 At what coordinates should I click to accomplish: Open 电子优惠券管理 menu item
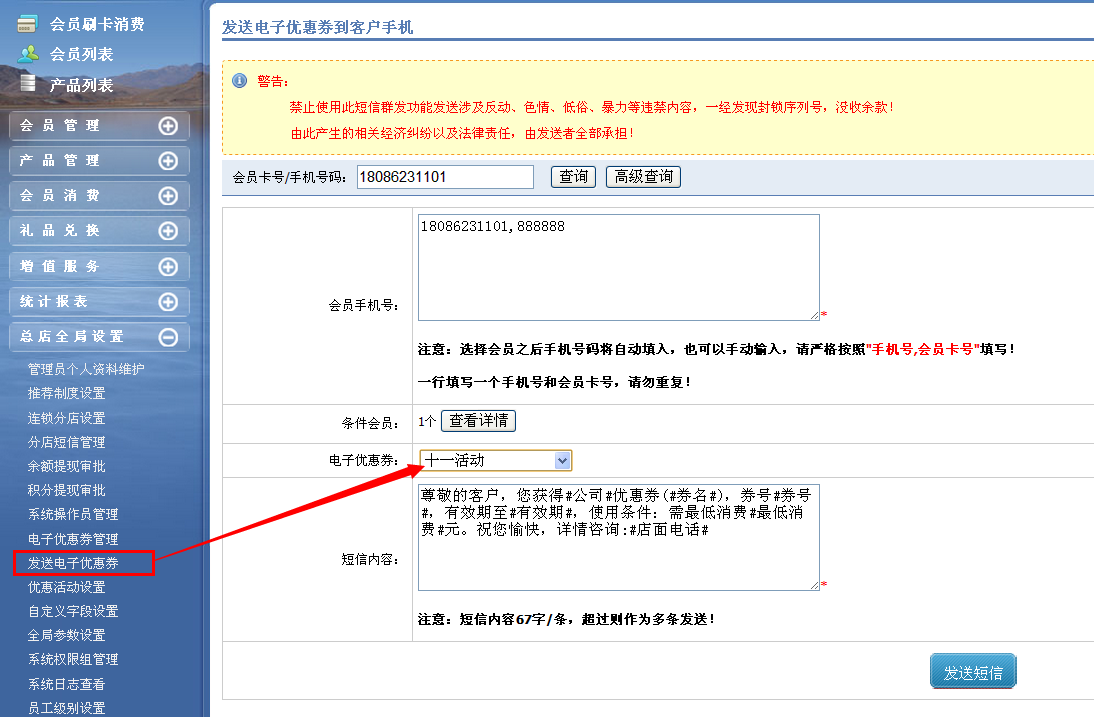tap(73, 539)
